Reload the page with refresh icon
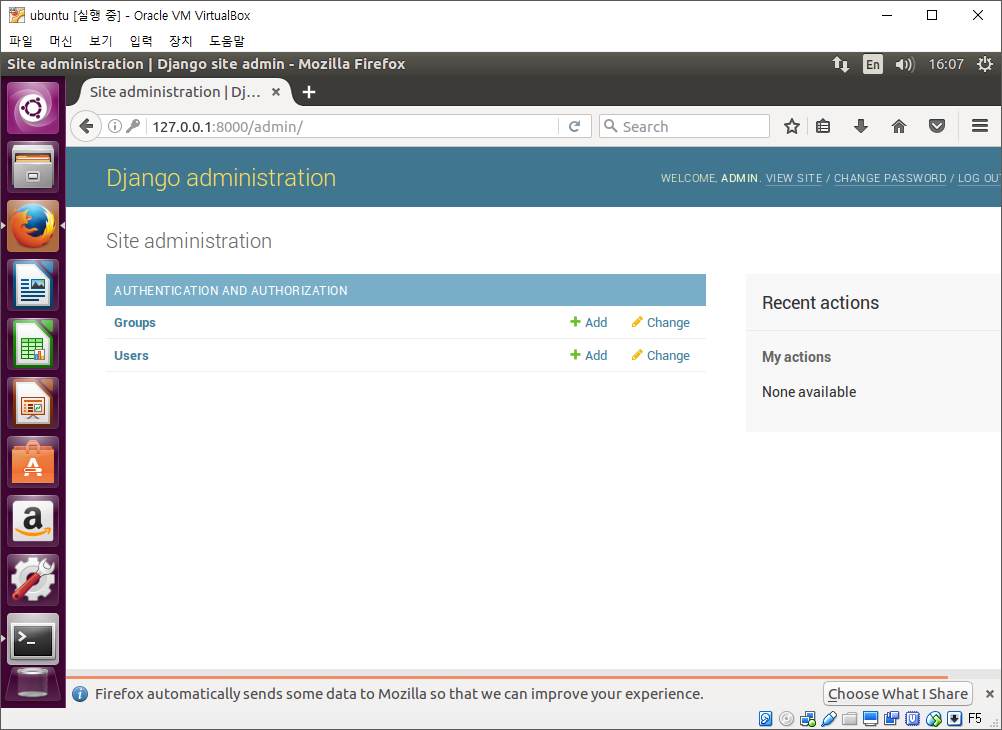 pos(574,127)
